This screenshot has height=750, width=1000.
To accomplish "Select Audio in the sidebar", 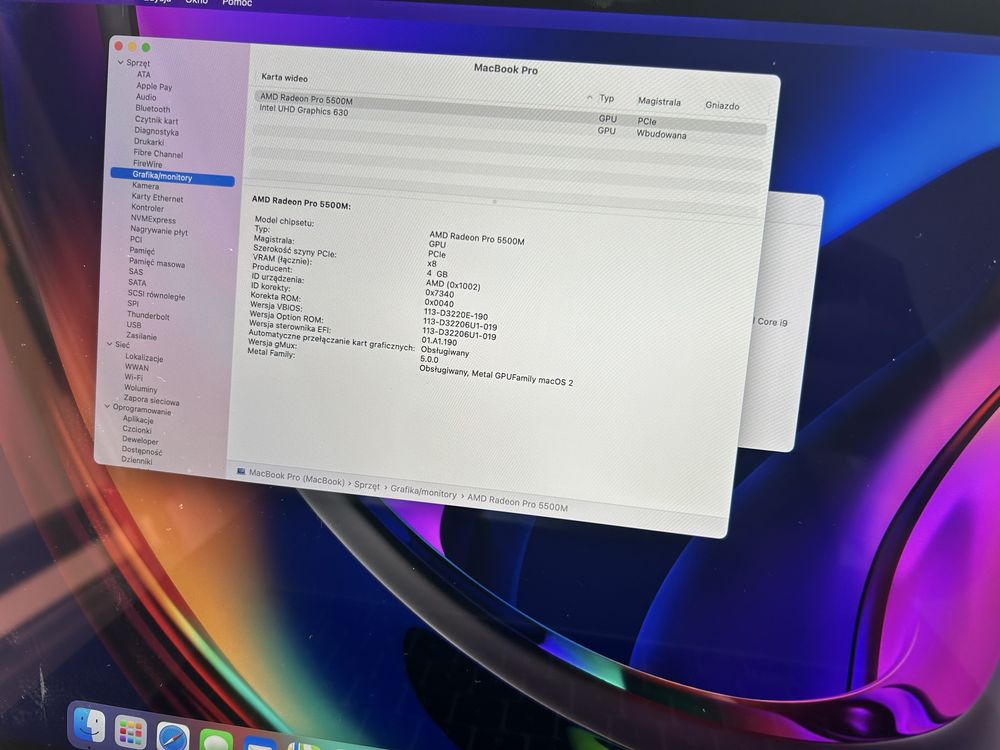I will point(145,97).
